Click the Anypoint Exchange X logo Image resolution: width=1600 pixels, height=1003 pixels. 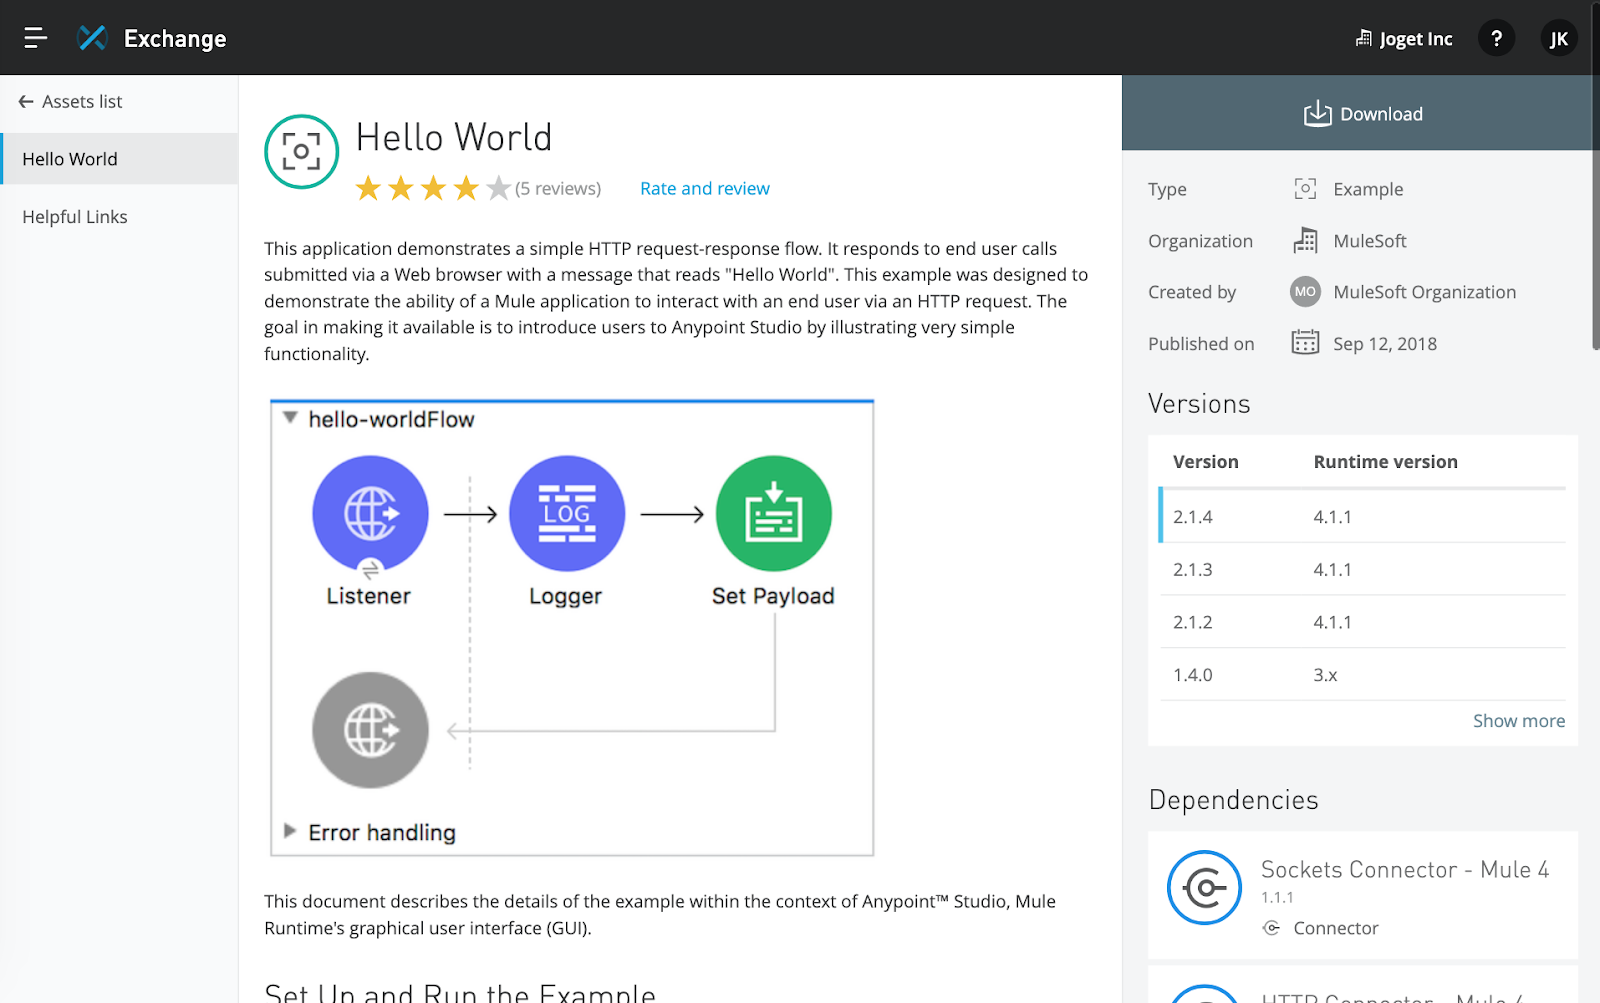[92, 38]
